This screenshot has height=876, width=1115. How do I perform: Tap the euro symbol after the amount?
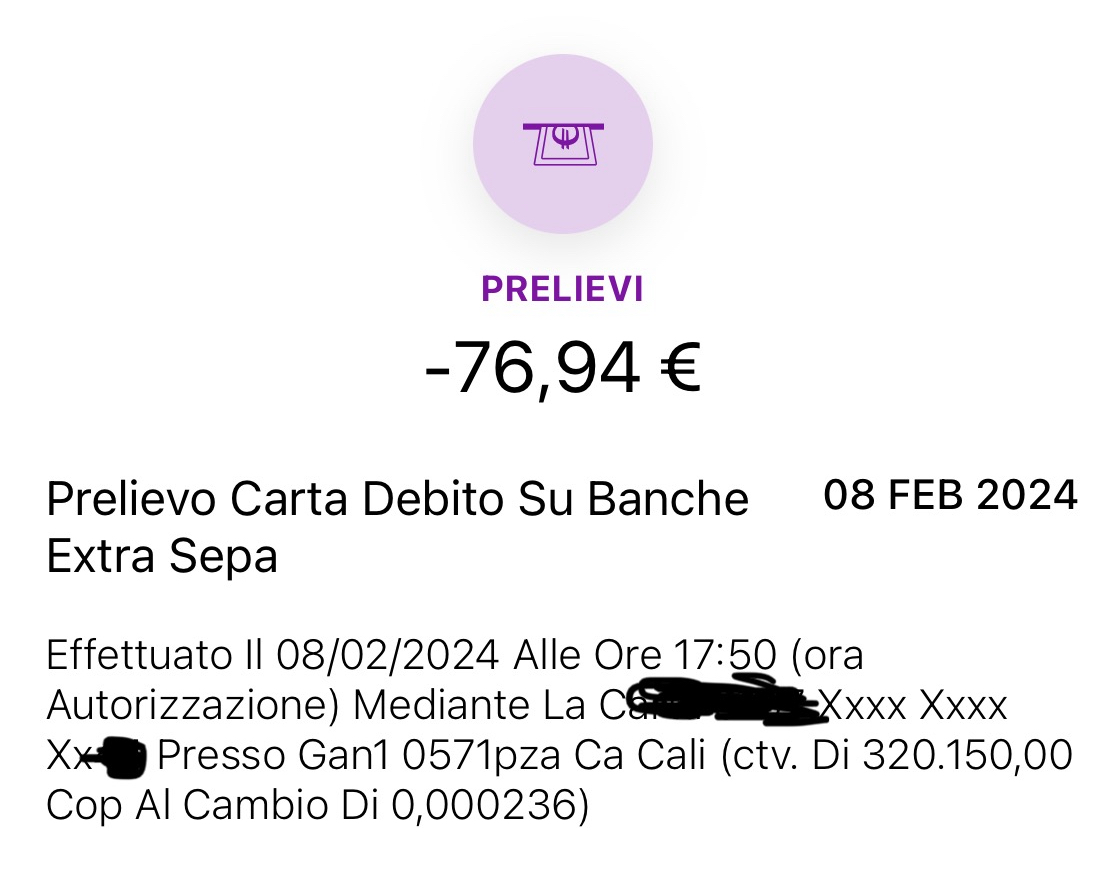pos(680,369)
